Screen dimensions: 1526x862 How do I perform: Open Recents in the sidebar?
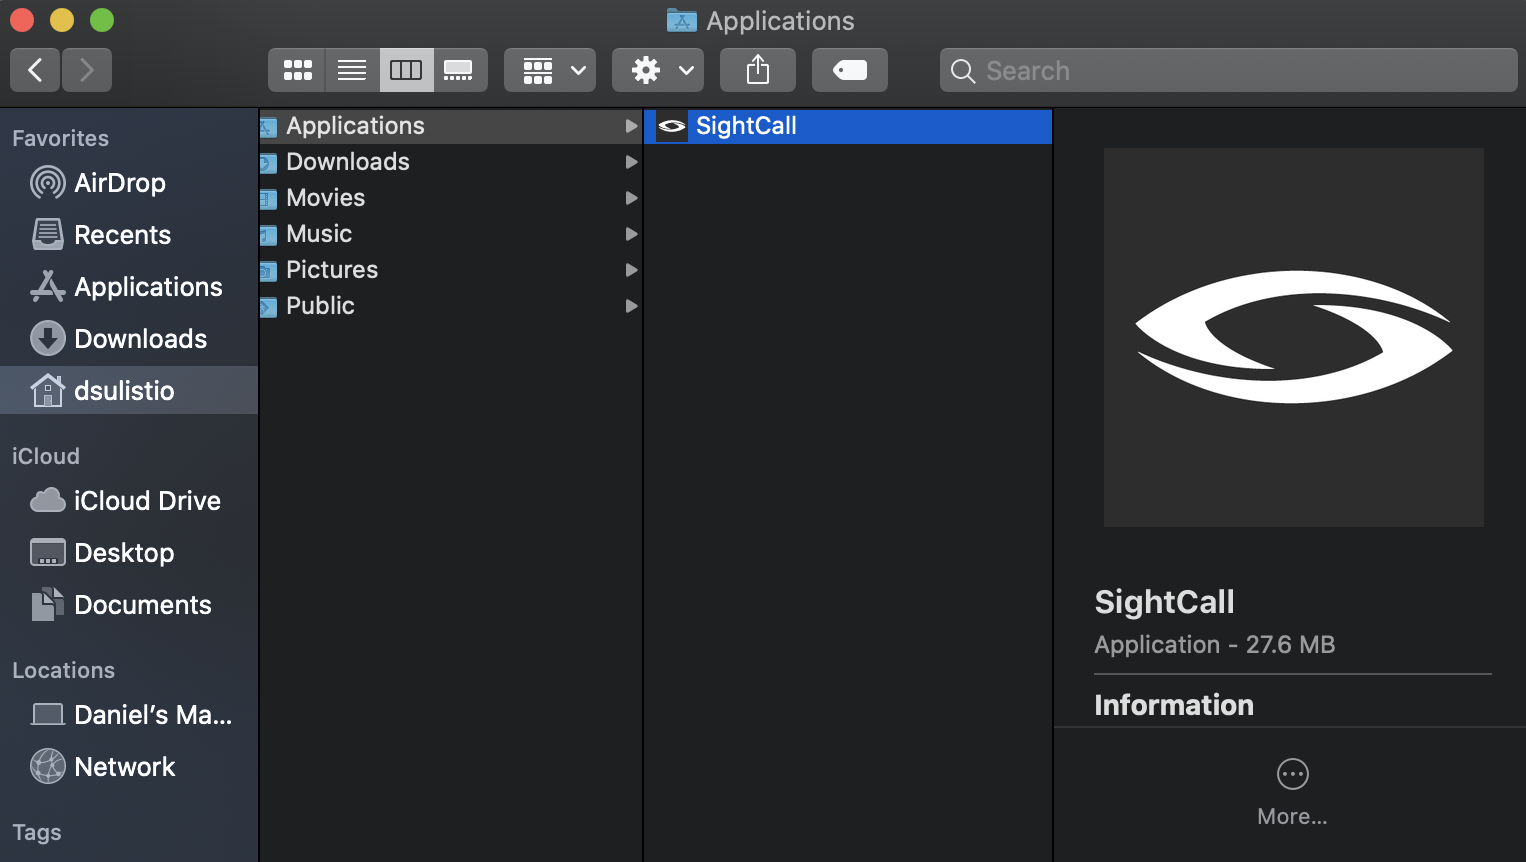pos(129,235)
